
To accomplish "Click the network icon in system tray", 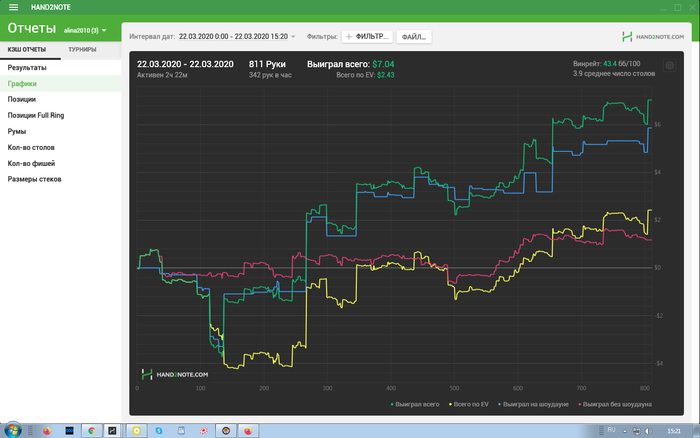I will pos(637,431).
